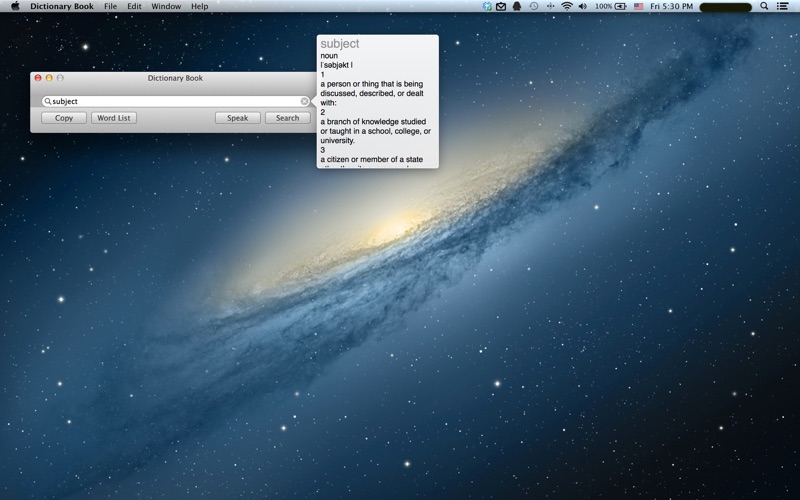Click the volume speaker icon
The image size is (800, 500).
(584, 6)
